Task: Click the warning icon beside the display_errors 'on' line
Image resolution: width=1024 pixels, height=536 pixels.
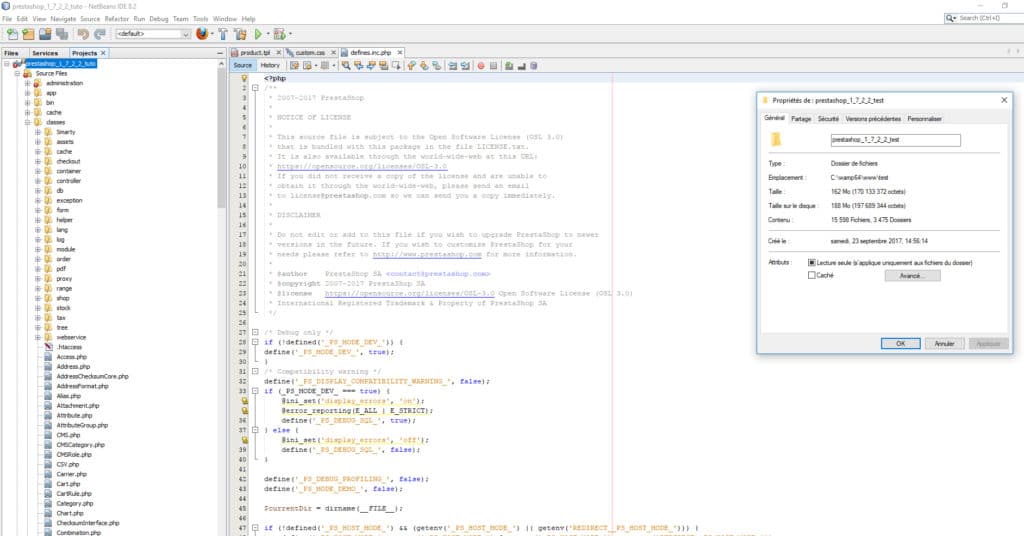Action: (x=245, y=401)
